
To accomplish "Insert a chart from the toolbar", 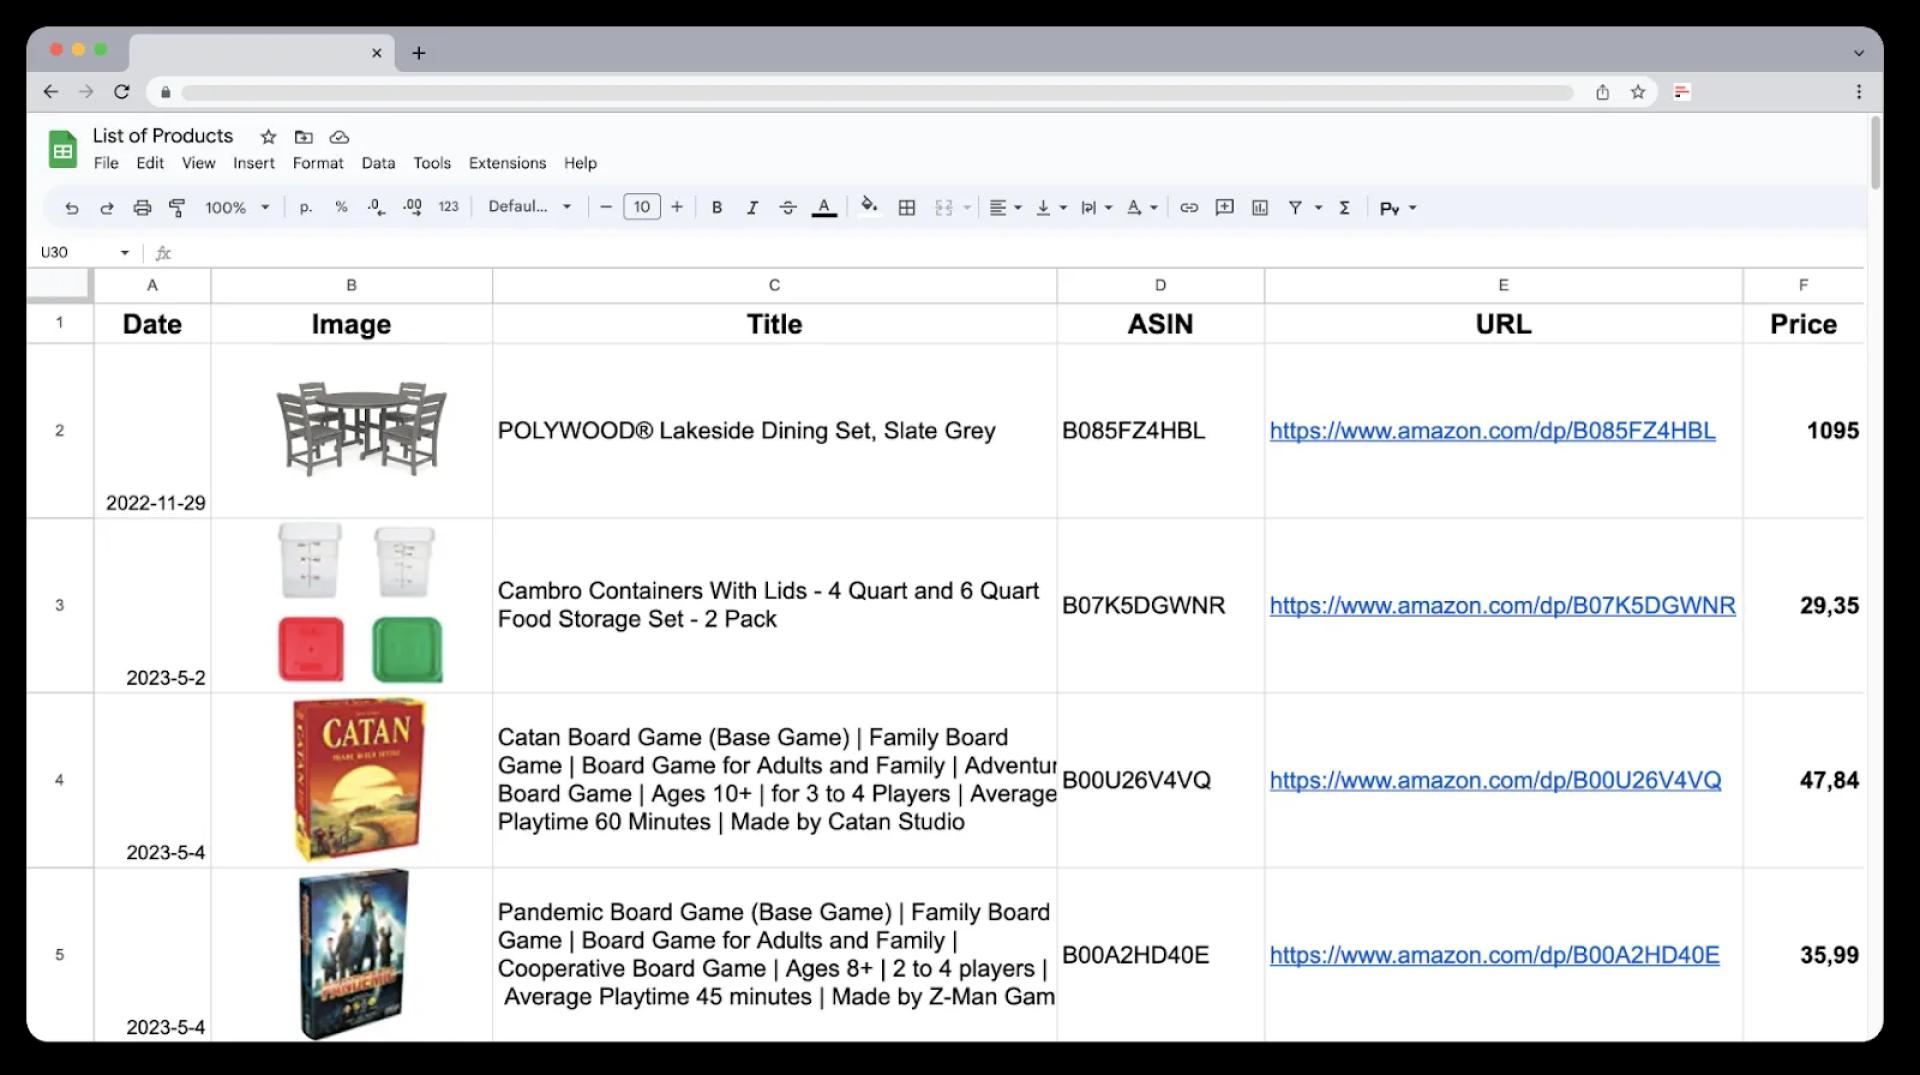I will point(1259,207).
